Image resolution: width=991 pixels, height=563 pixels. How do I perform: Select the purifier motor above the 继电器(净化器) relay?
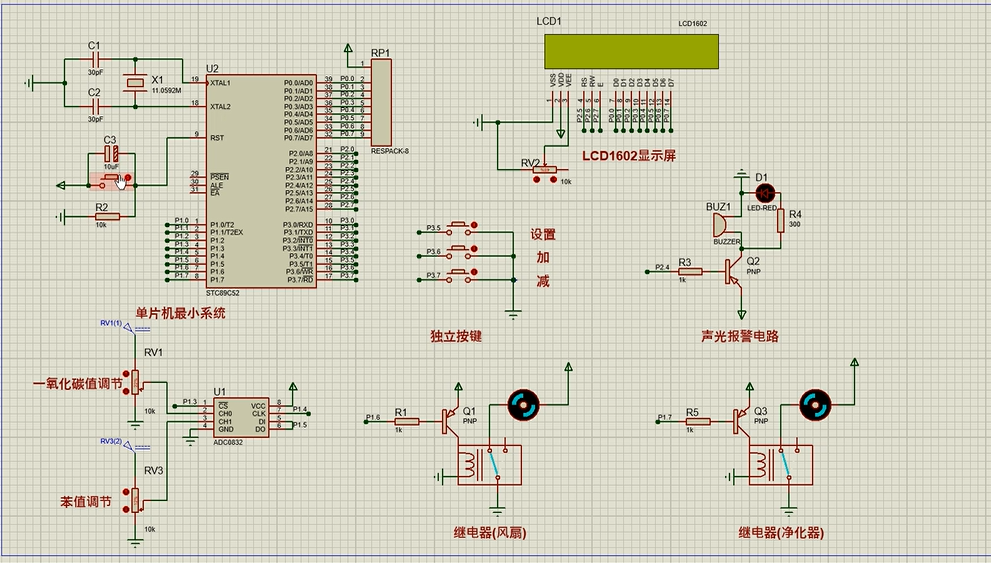(x=812, y=405)
